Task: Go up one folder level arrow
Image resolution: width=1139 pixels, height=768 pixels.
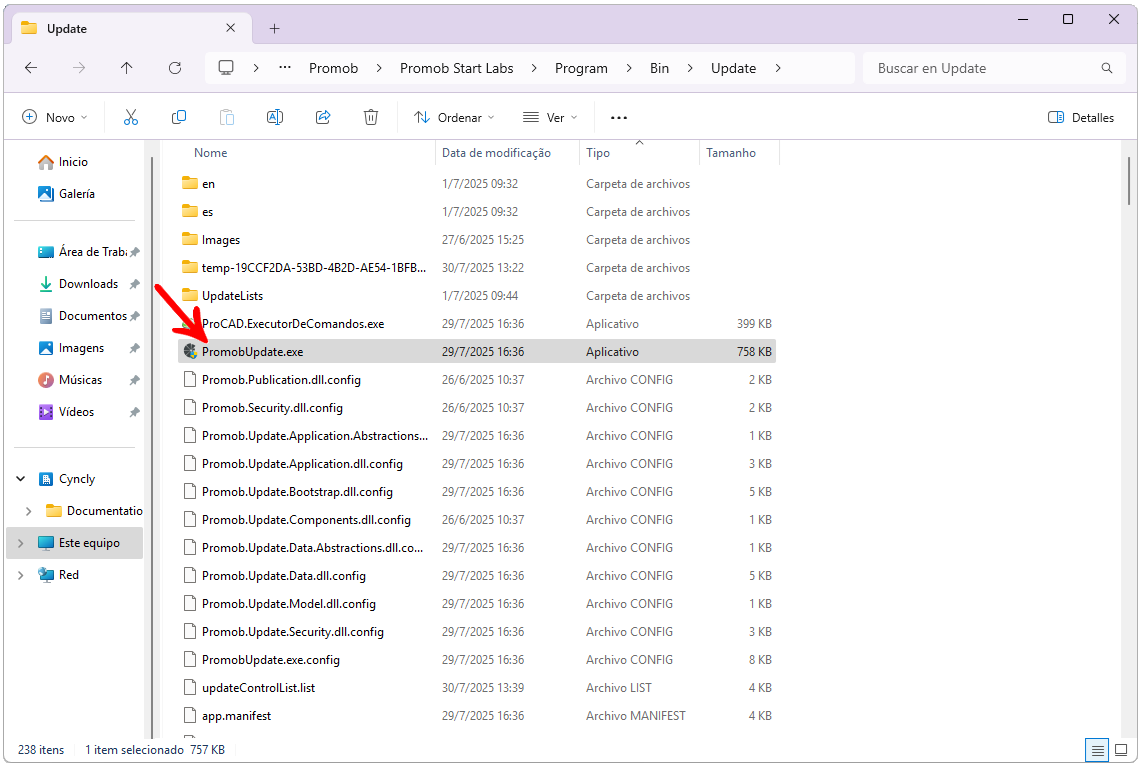Action: pyautogui.click(x=126, y=68)
